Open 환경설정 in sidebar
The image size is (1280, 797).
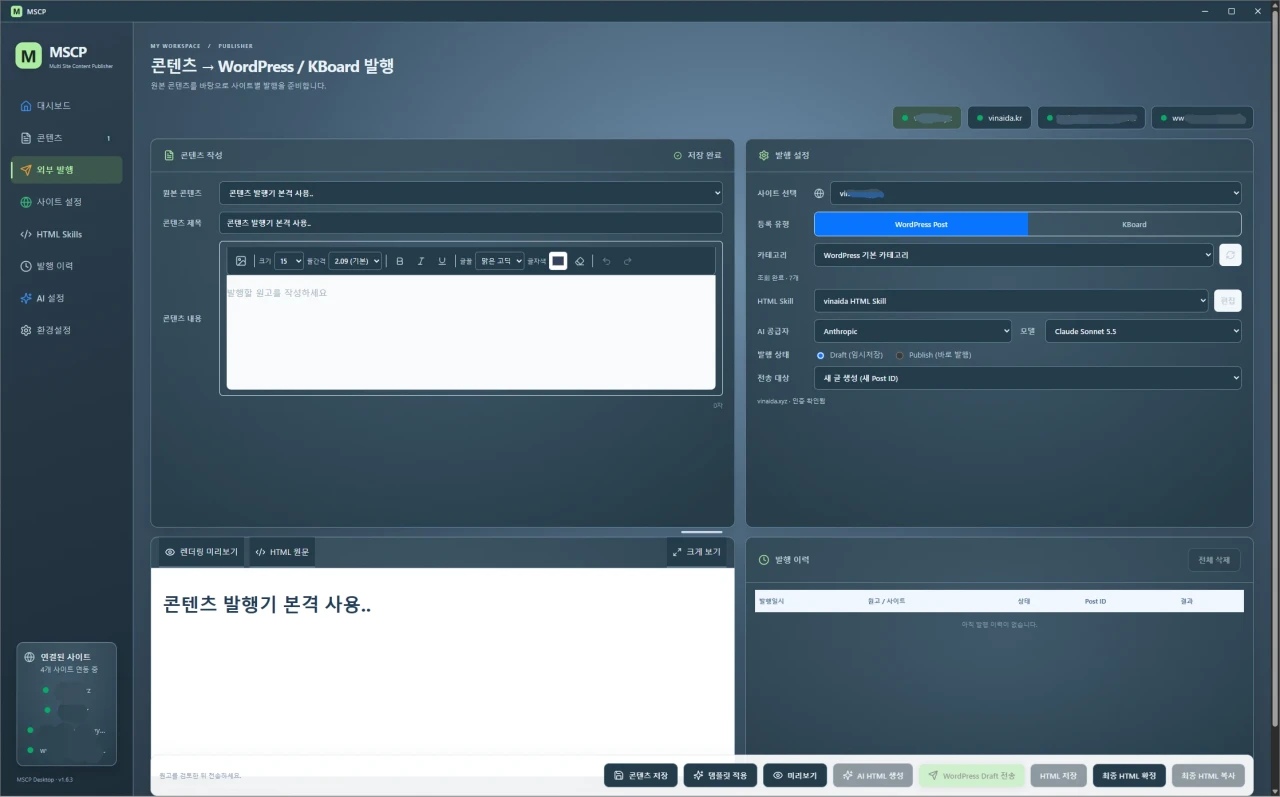[x=66, y=330]
